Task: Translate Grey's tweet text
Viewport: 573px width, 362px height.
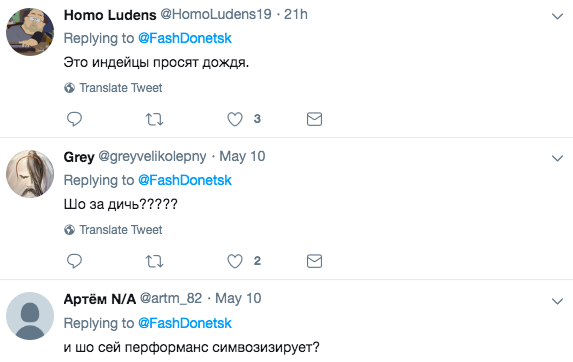Action: [113, 230]
